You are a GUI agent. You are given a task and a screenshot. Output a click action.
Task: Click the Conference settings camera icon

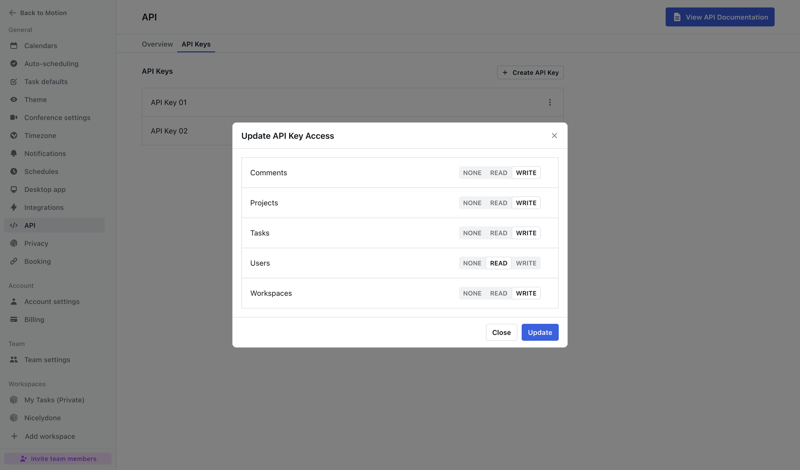(x=14, y=117)
